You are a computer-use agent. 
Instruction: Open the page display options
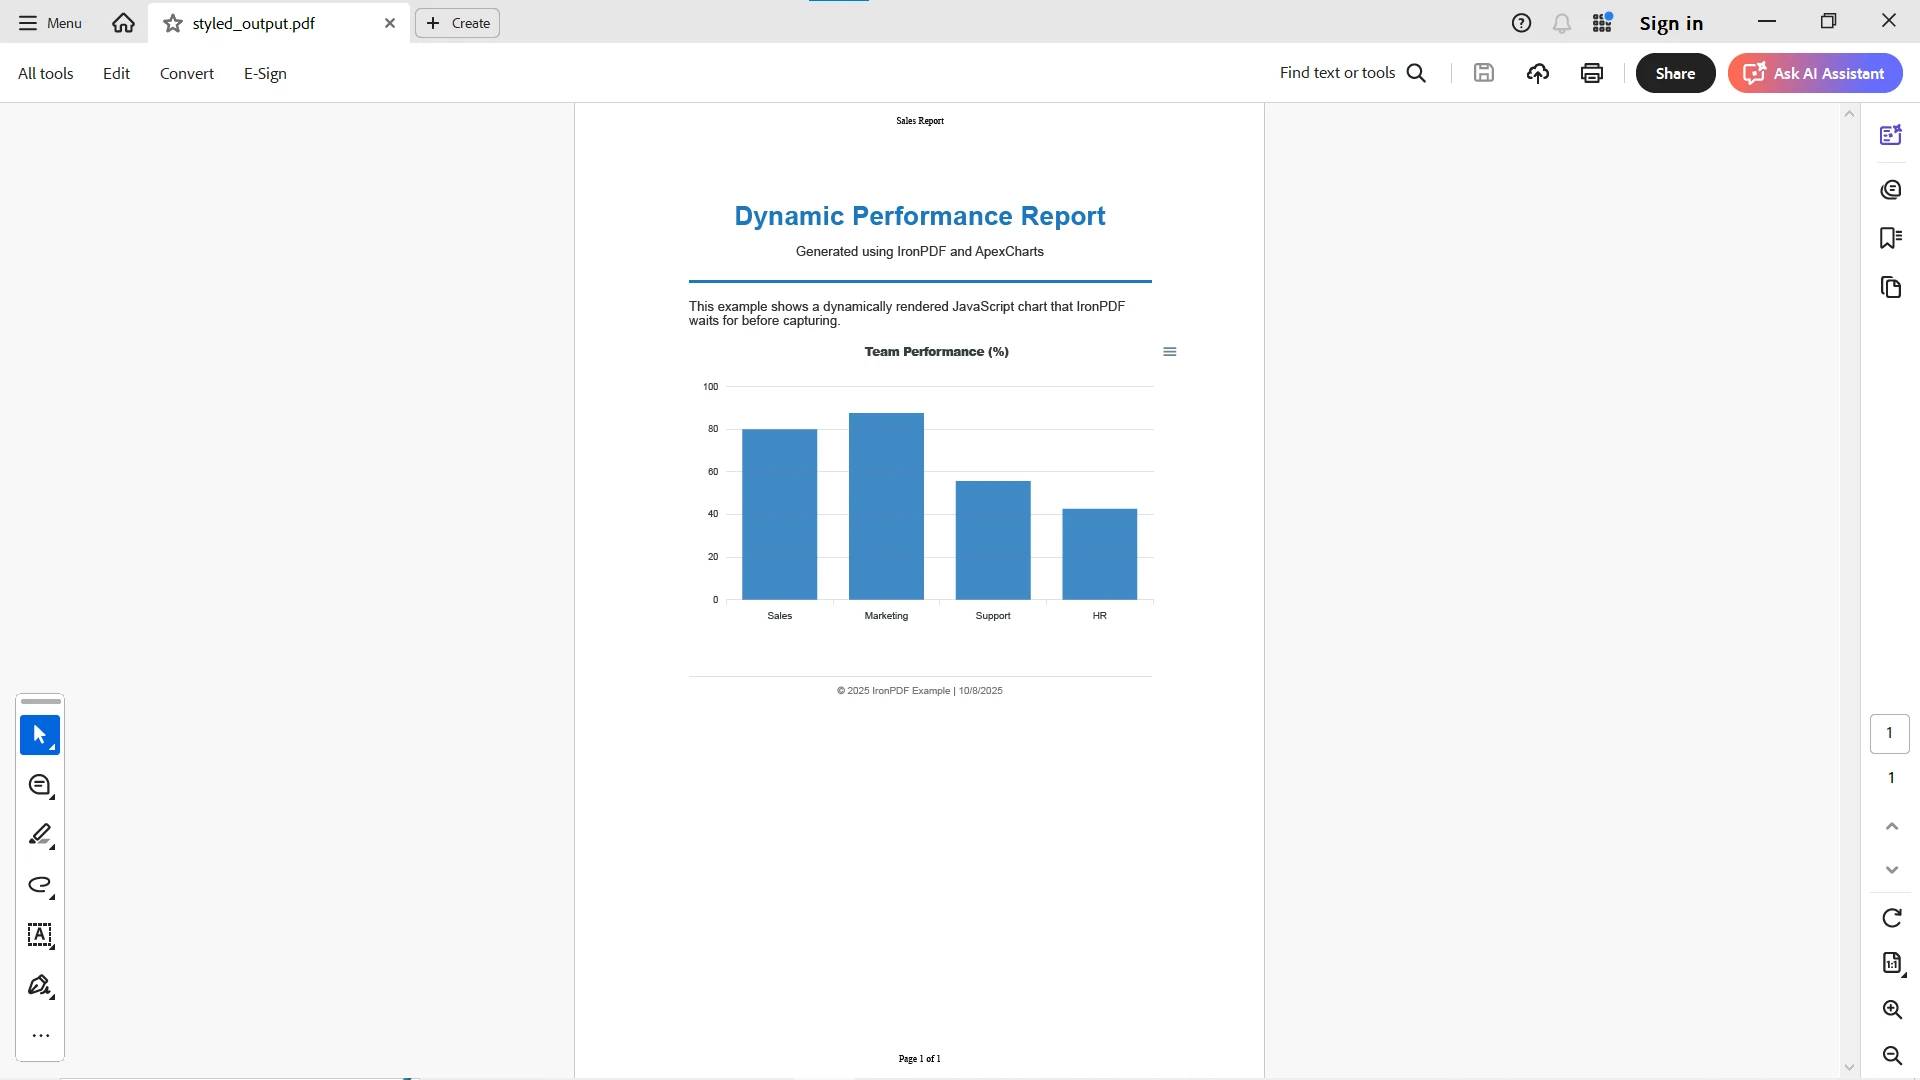coord(1891,963)
